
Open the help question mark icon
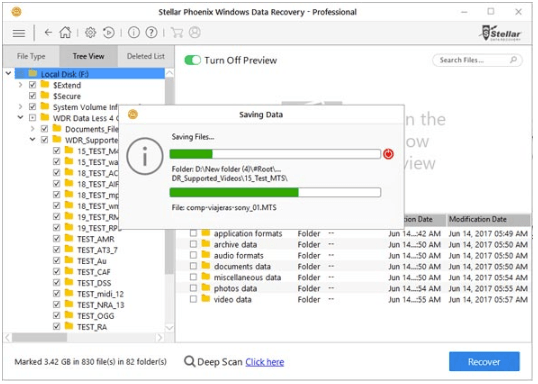point(151,33)
